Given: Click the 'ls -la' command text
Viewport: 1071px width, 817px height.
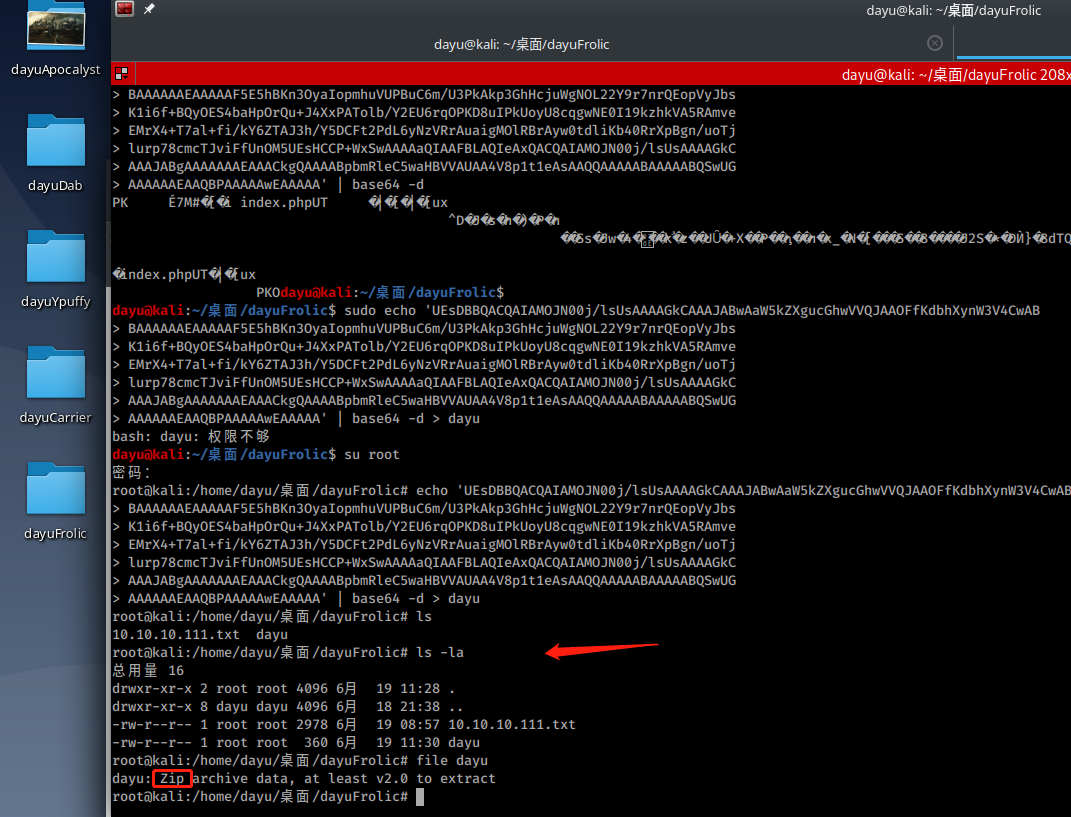Looking at the screenshot, I should (440, 652).
